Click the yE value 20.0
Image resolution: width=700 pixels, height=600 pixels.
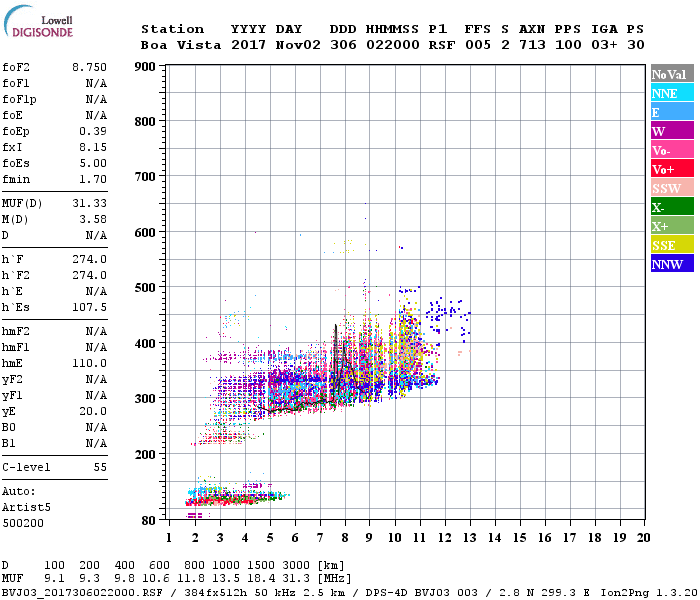93,412
